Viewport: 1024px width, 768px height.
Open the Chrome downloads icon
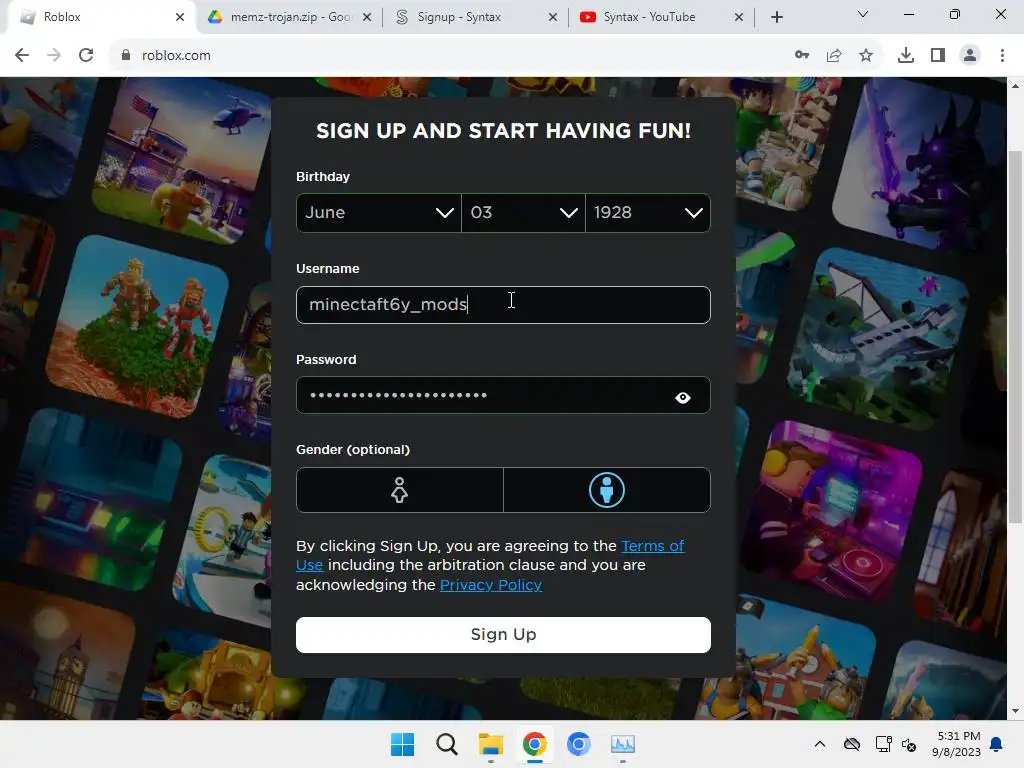(906, 56)
